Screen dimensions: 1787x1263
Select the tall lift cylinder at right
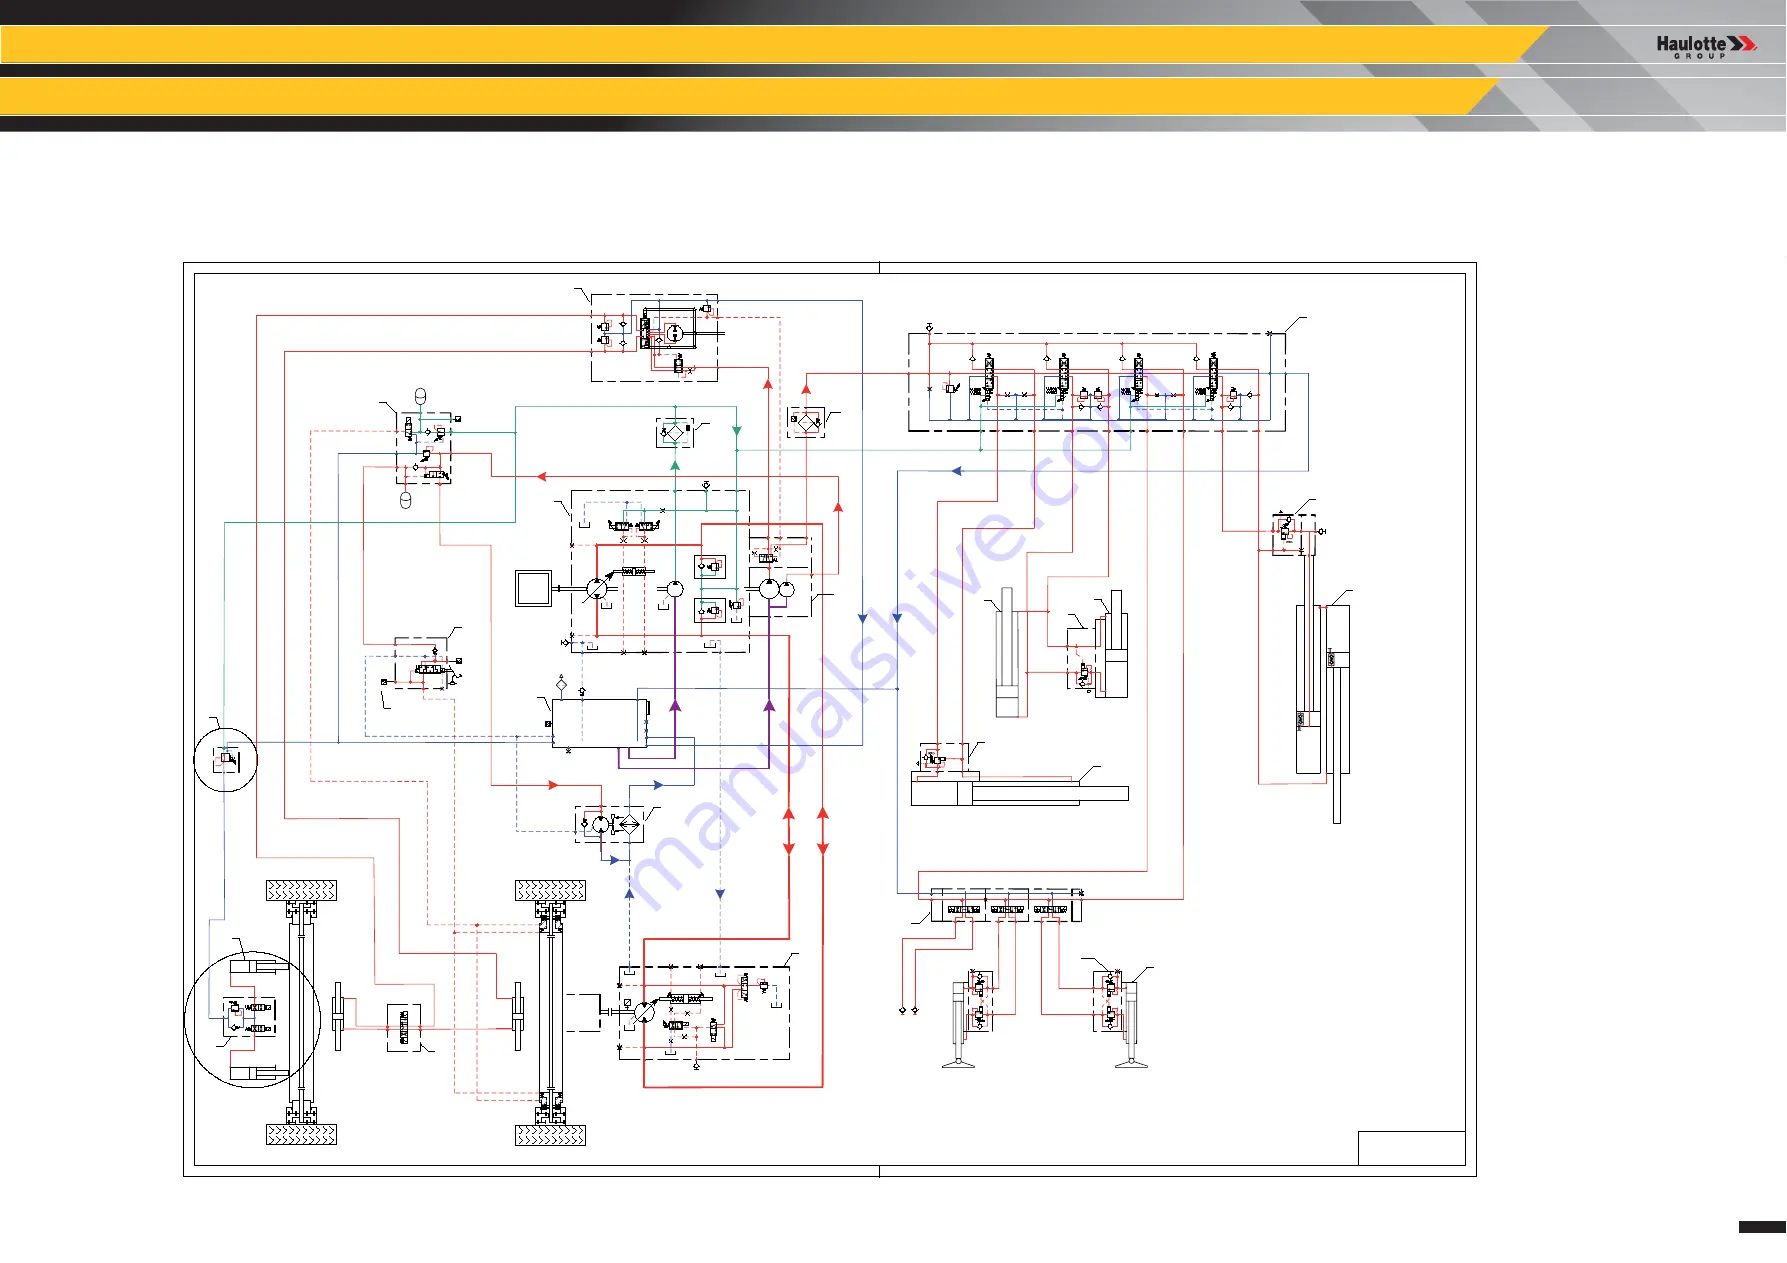[x=1323, y=714]
